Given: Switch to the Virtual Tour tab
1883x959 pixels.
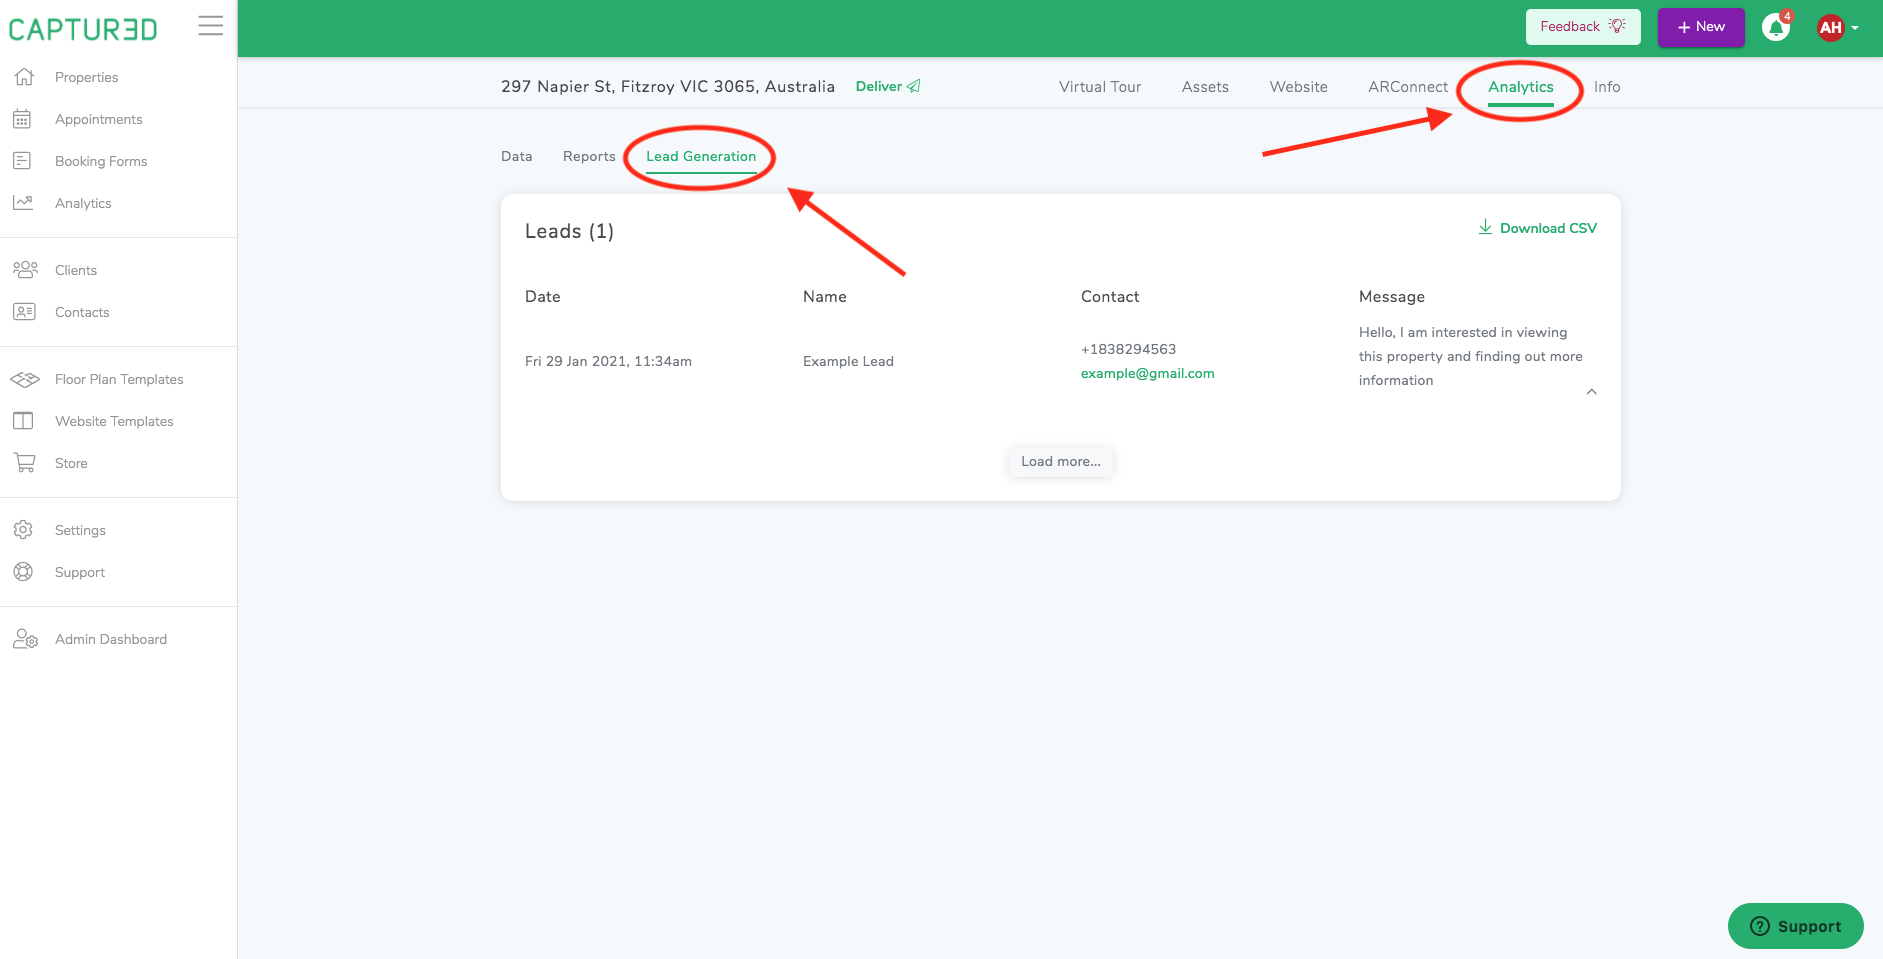Looking at the screenshot, I should pyautogui.click(x=1100, y=87).
